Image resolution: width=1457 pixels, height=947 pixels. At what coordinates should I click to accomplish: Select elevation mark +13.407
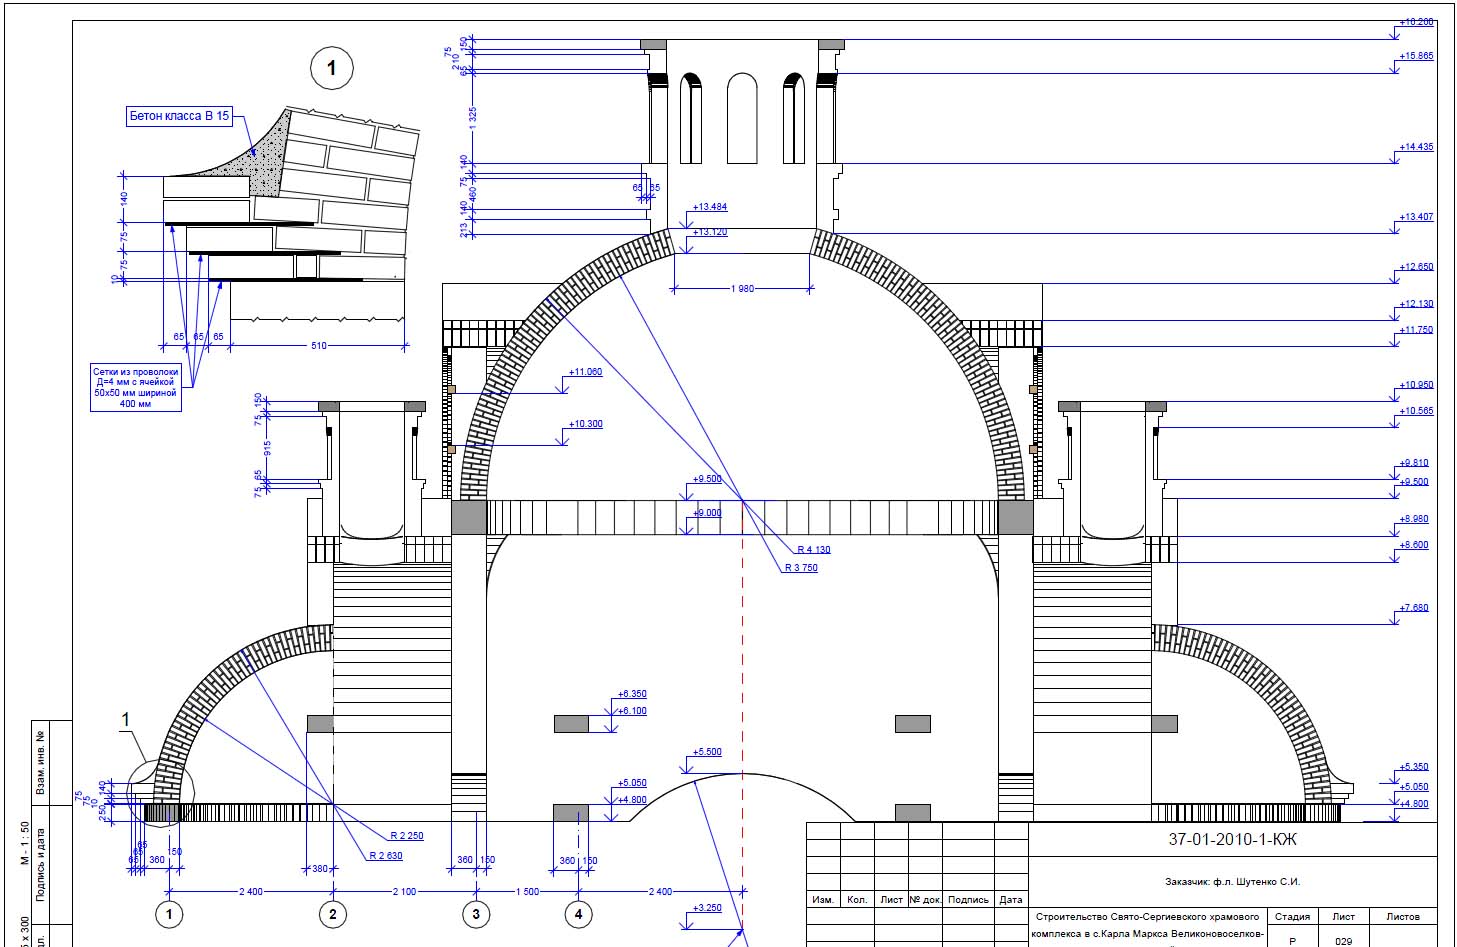[1416, 217]
